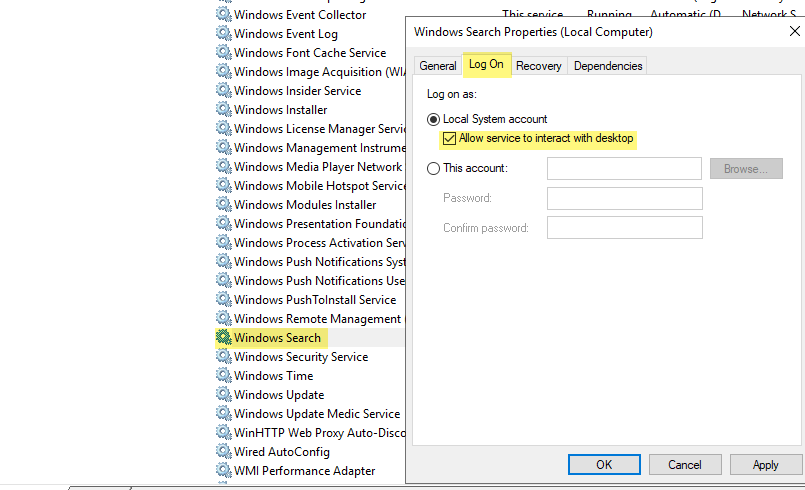Click the gear icon beside Windows Modules Installer
The height and width of the screenshot is (490, 805).
[223, 204]
